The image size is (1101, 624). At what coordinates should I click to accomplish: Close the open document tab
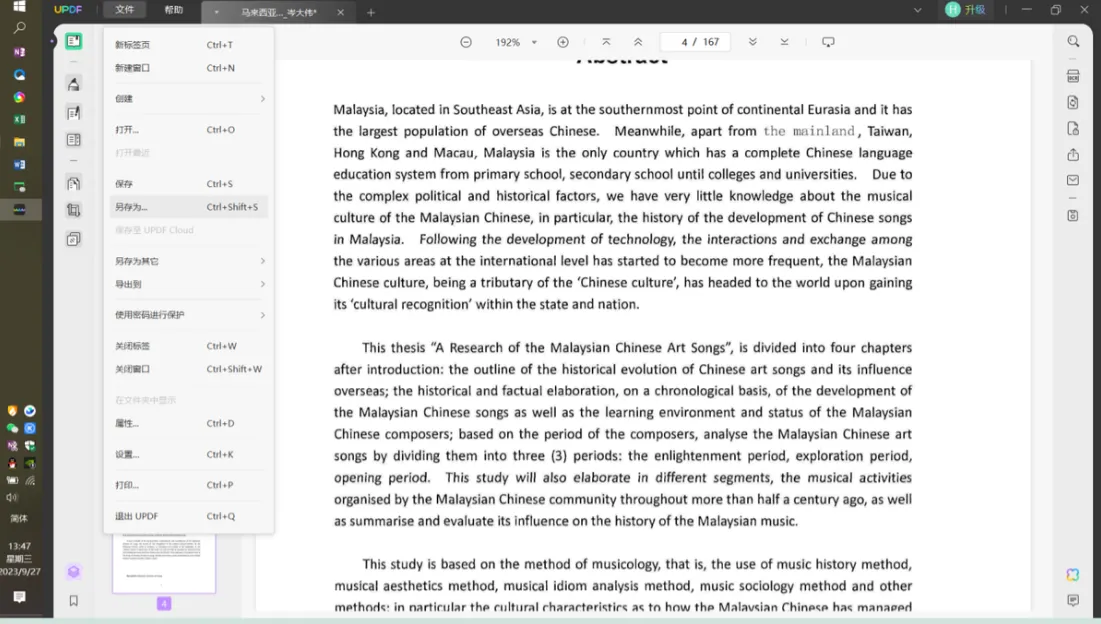[x=341, y=12]
